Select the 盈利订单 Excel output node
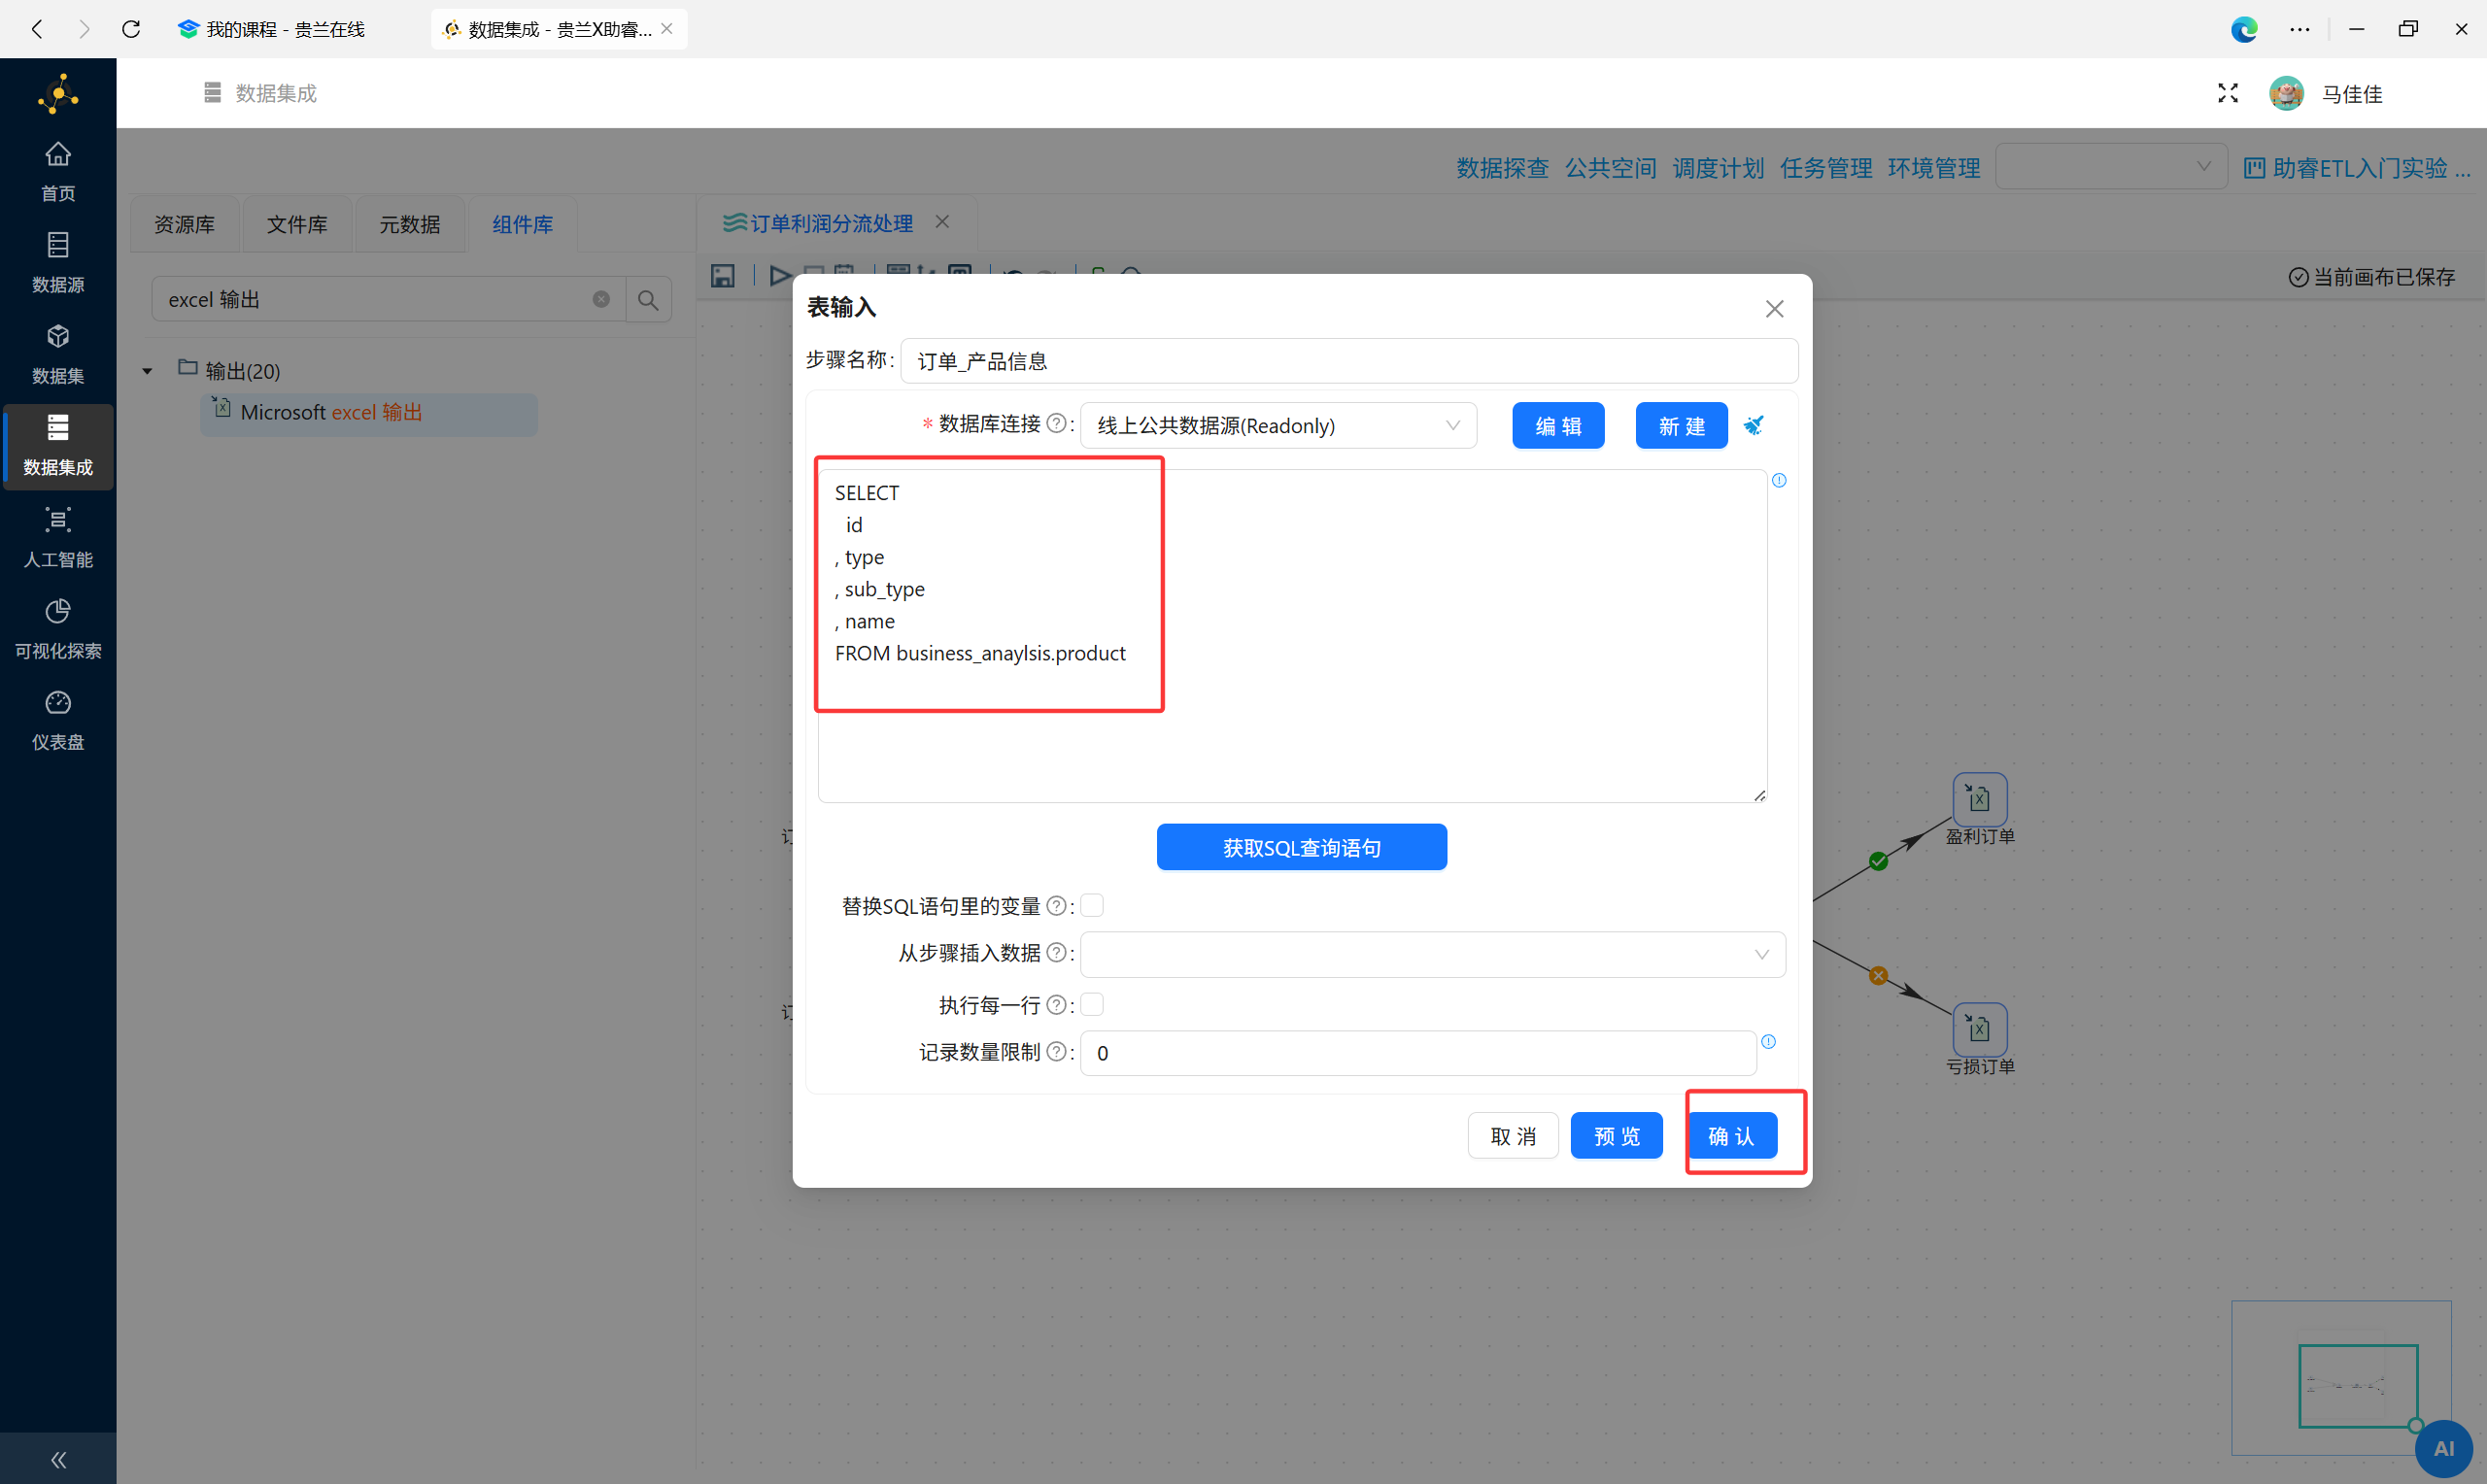The image size is (2487, 1484). (x=1979, y=798)
